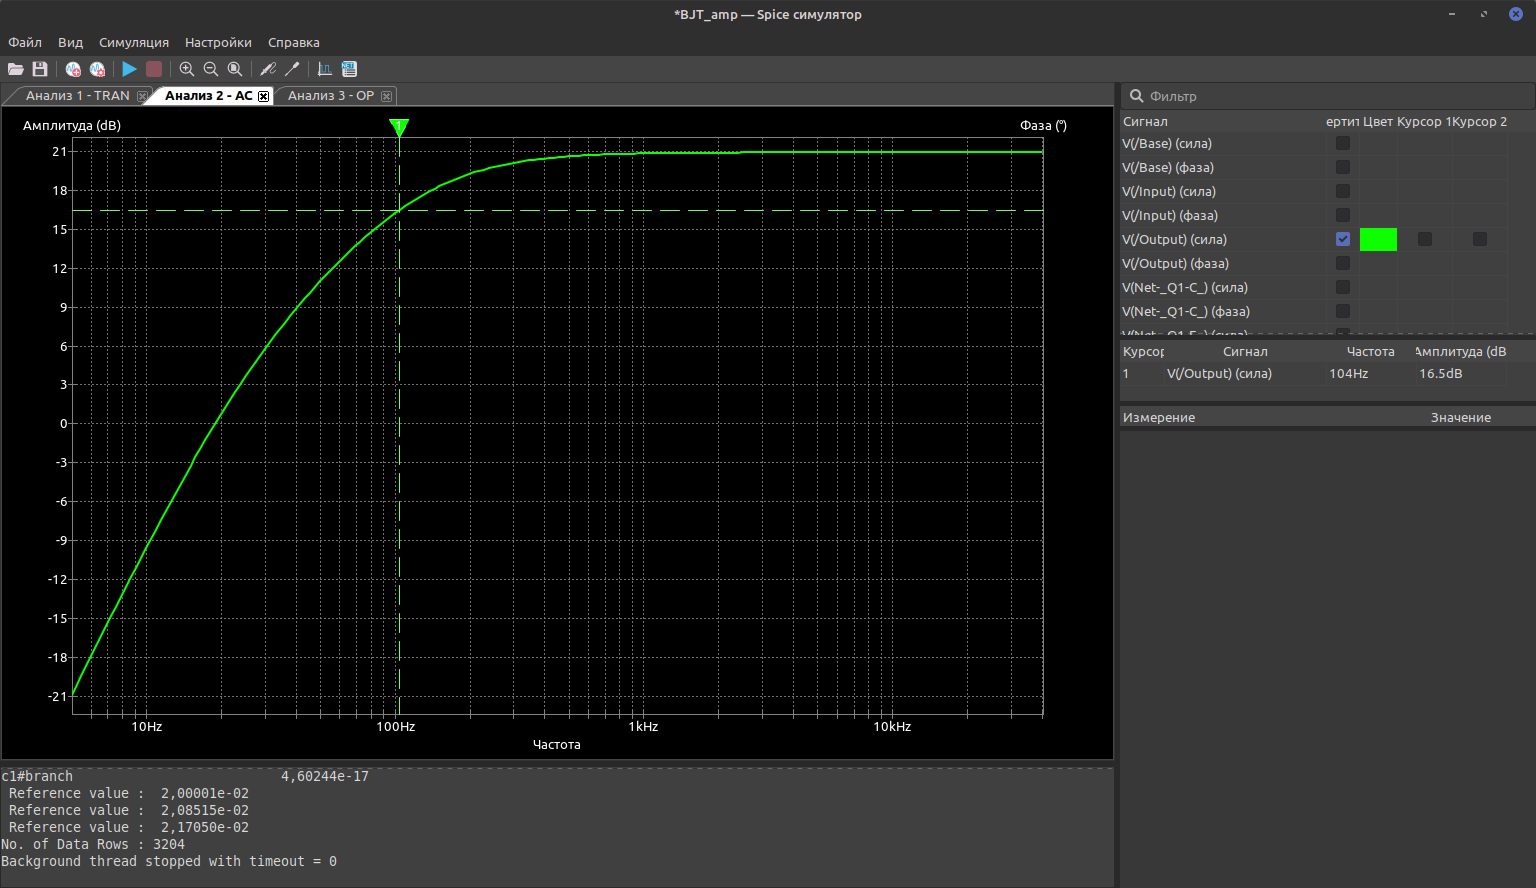
Task: Uncheck the V(/Output) (сила) plot checkbox
Action: click(x=1343, y=239)
